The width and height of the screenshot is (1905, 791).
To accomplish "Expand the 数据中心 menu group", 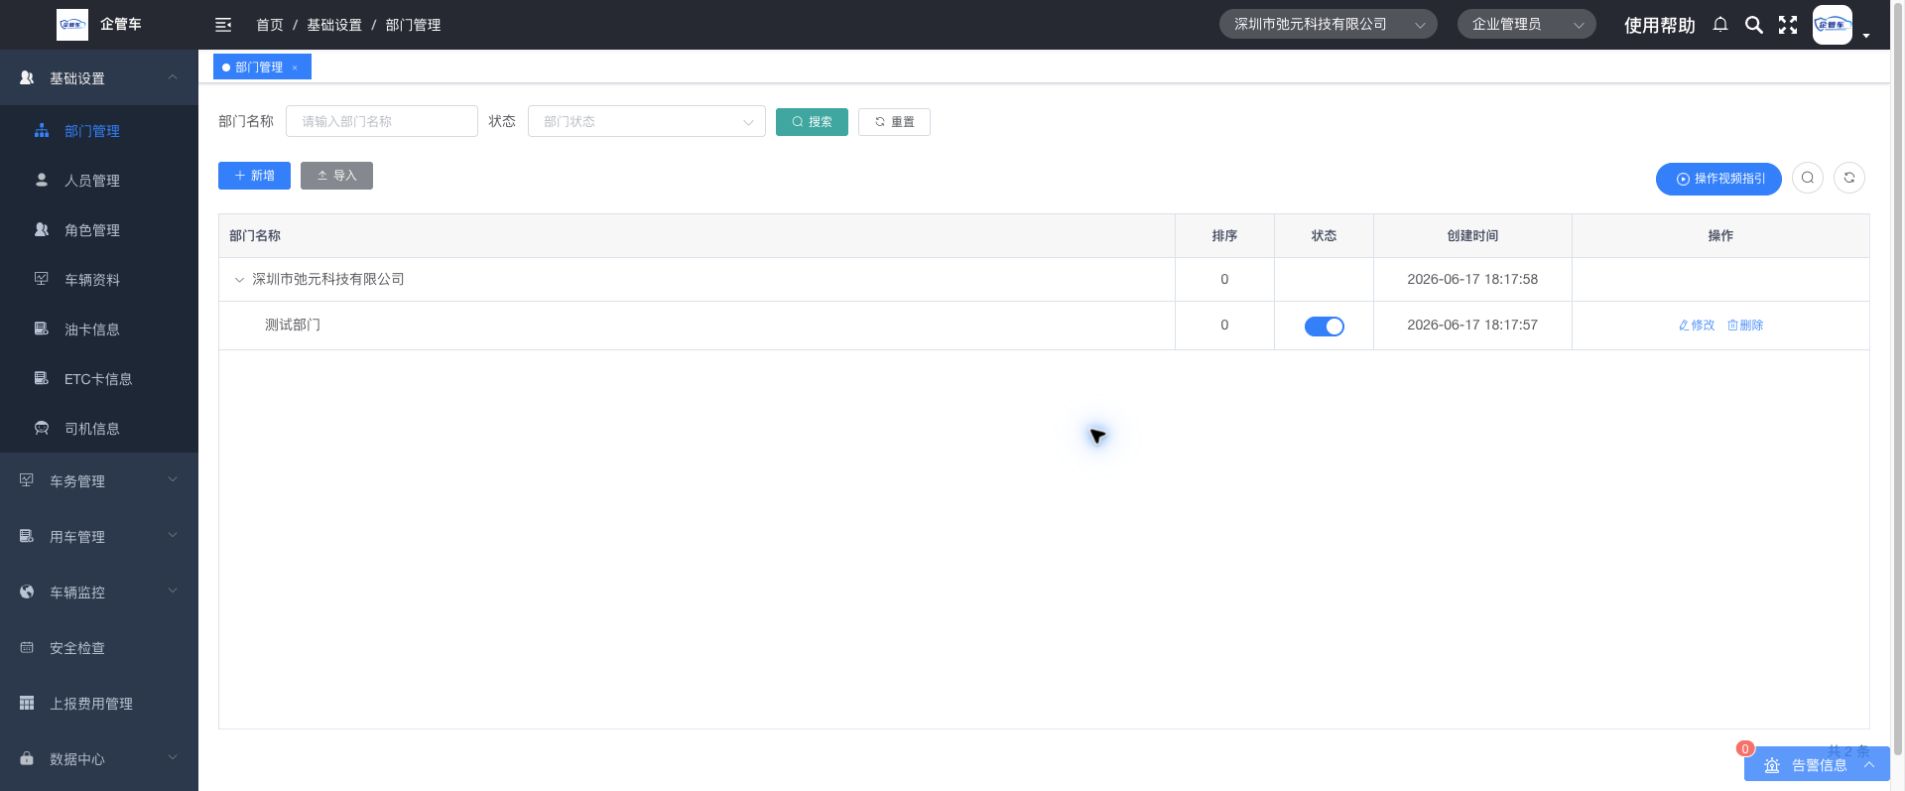I will [99, 759].
